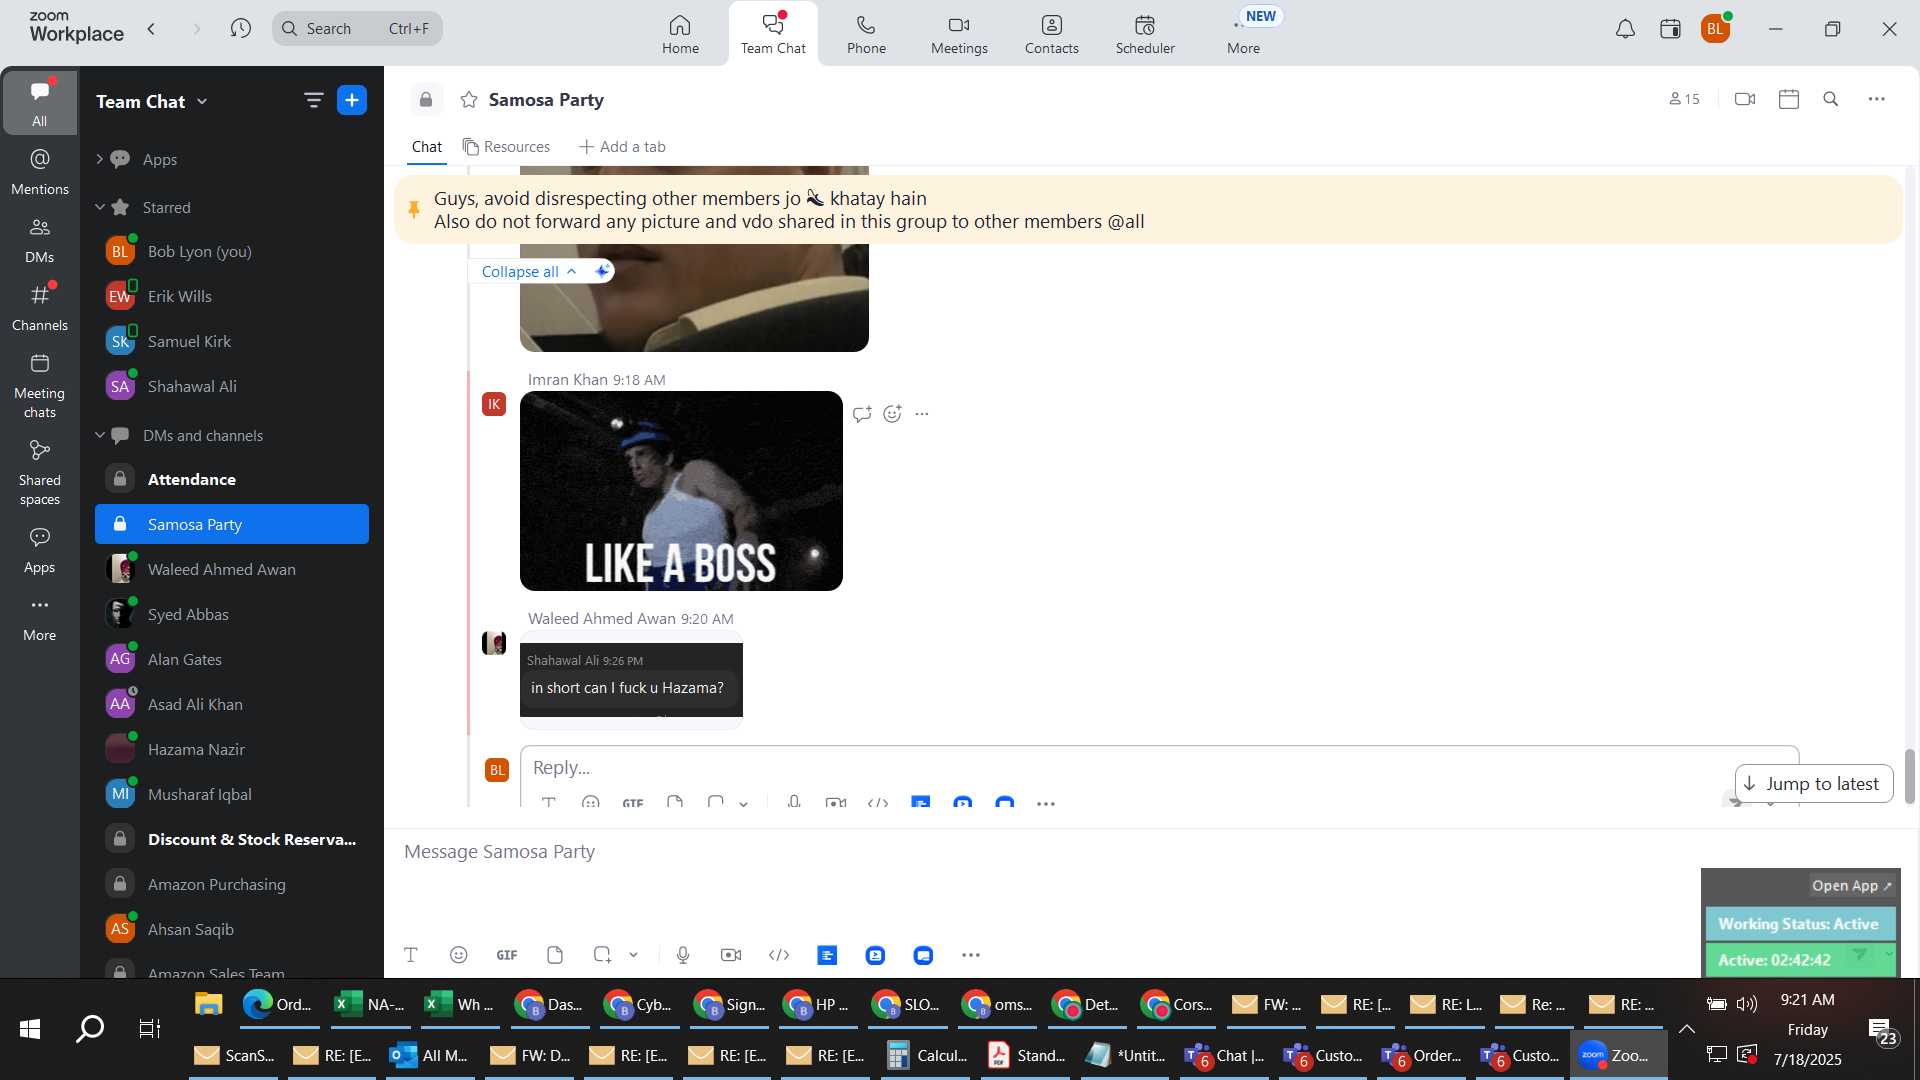Open Windows Start menu
This screenshot has height=1080, width=1920.
point(30,1029)
